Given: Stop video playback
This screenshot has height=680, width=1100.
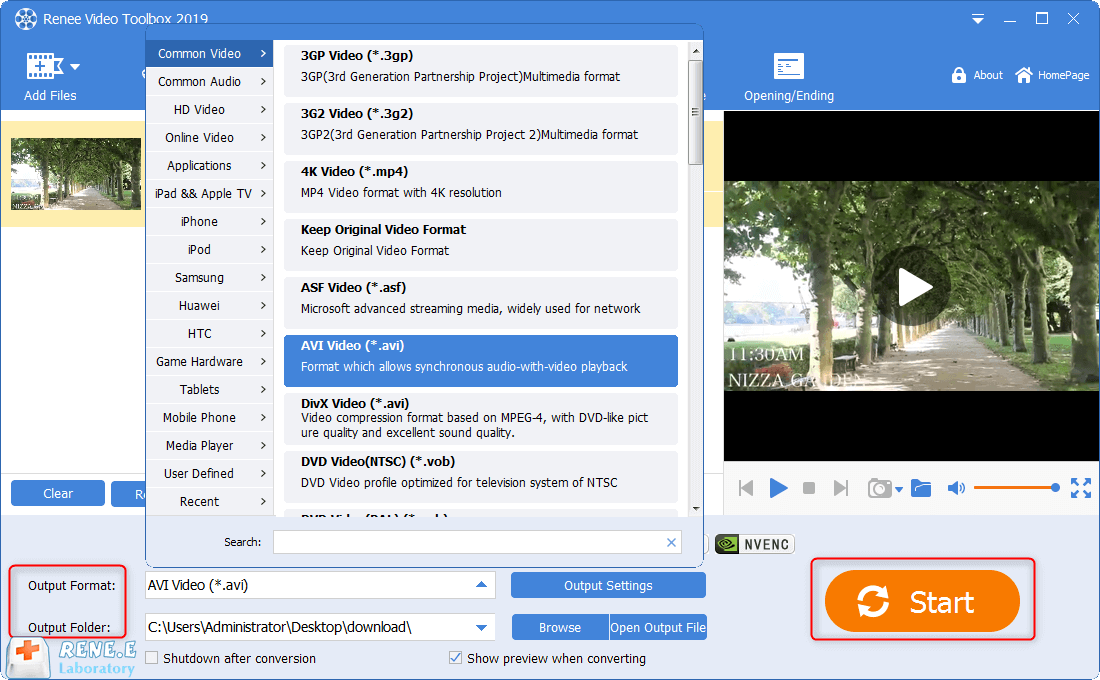Looking at the screenshot, I should click(809, 488).
